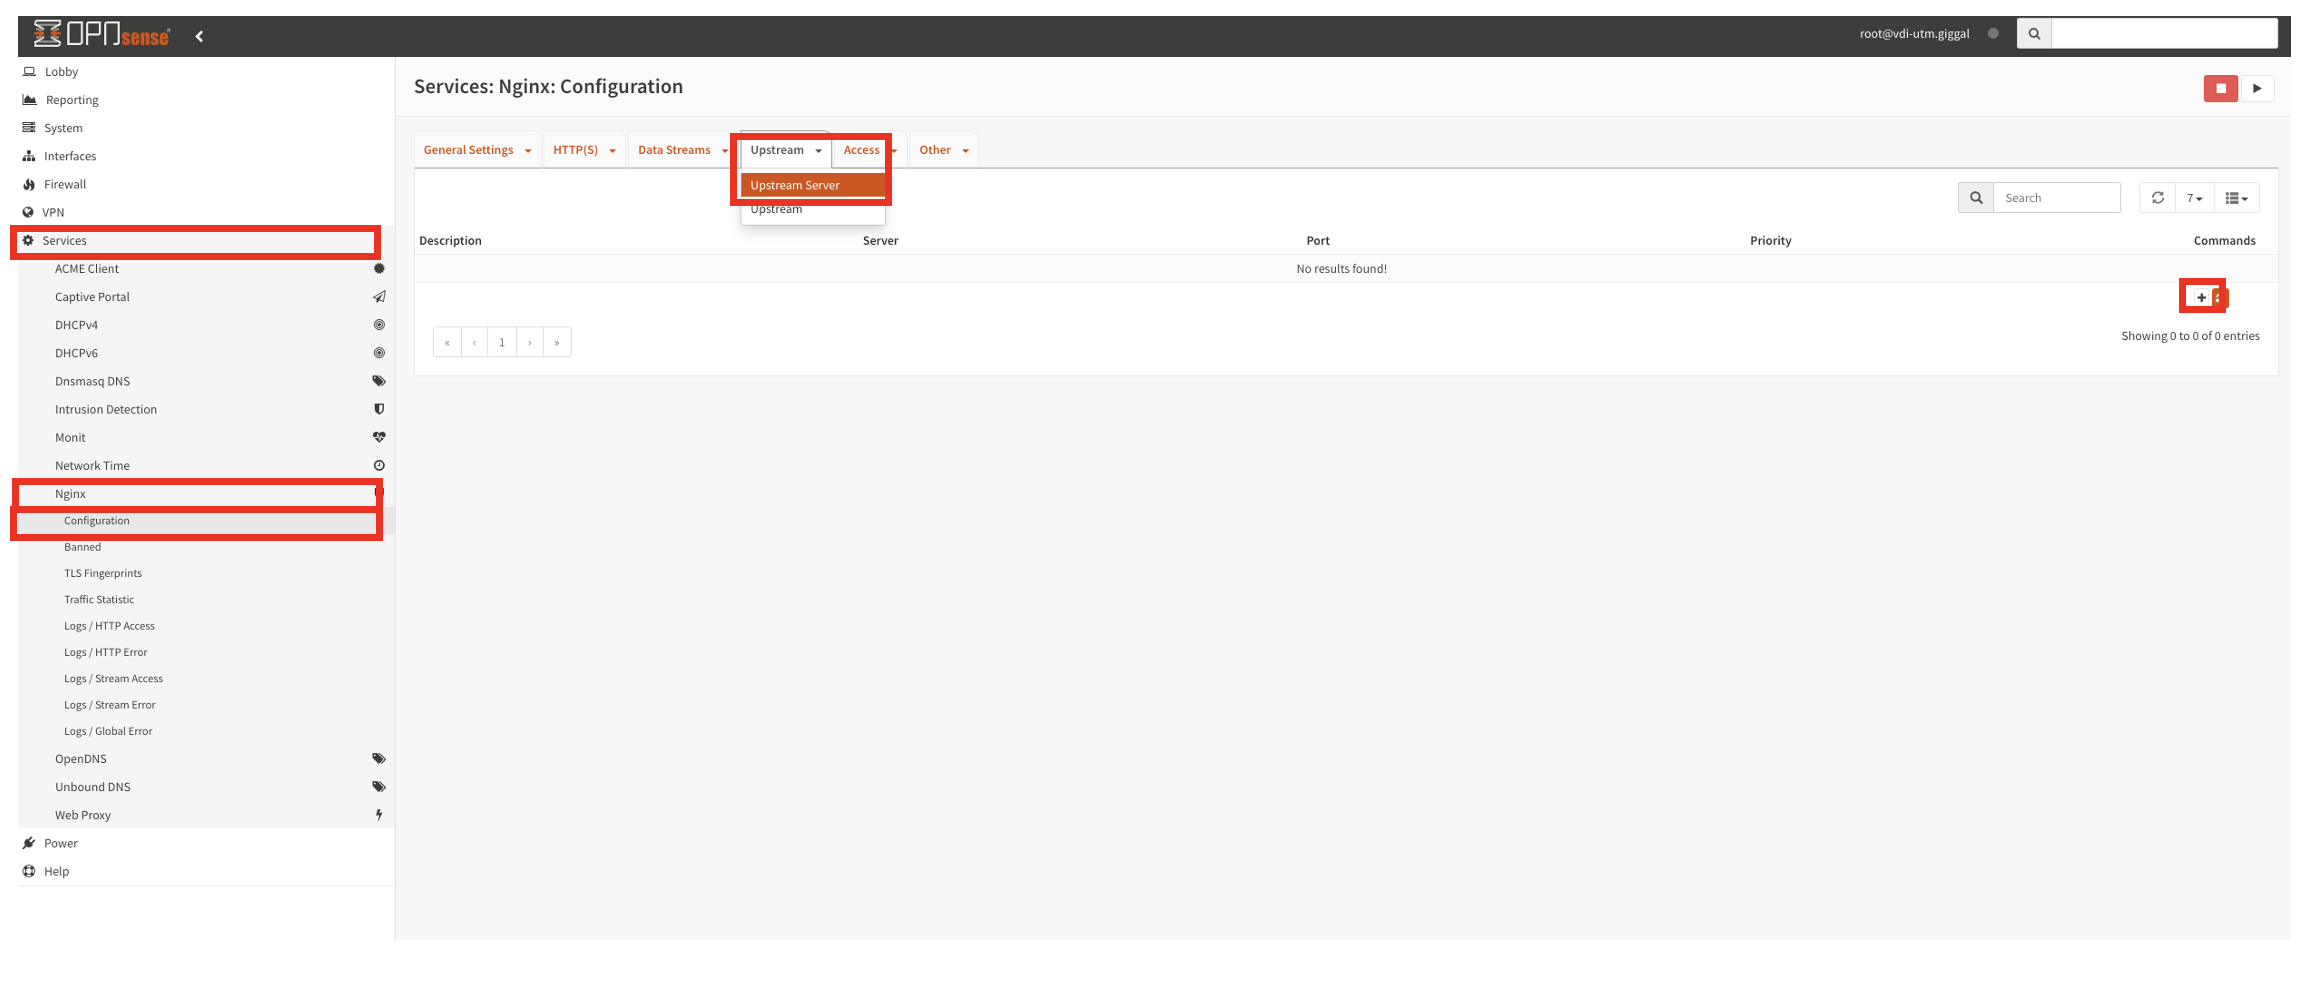The height and width of the screenshot is (998, 2302).
Task: Select page 1 in pagination
Action: (x=502, y=342)
